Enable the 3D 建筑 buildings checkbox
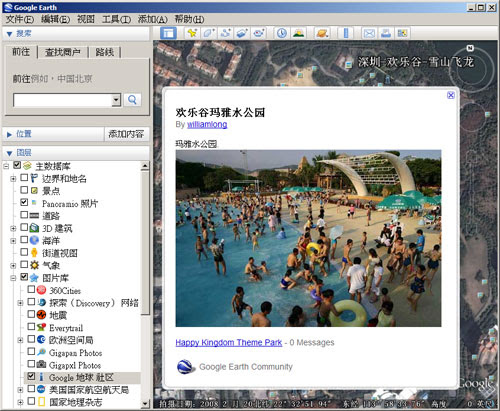 (x=24, y=227)
